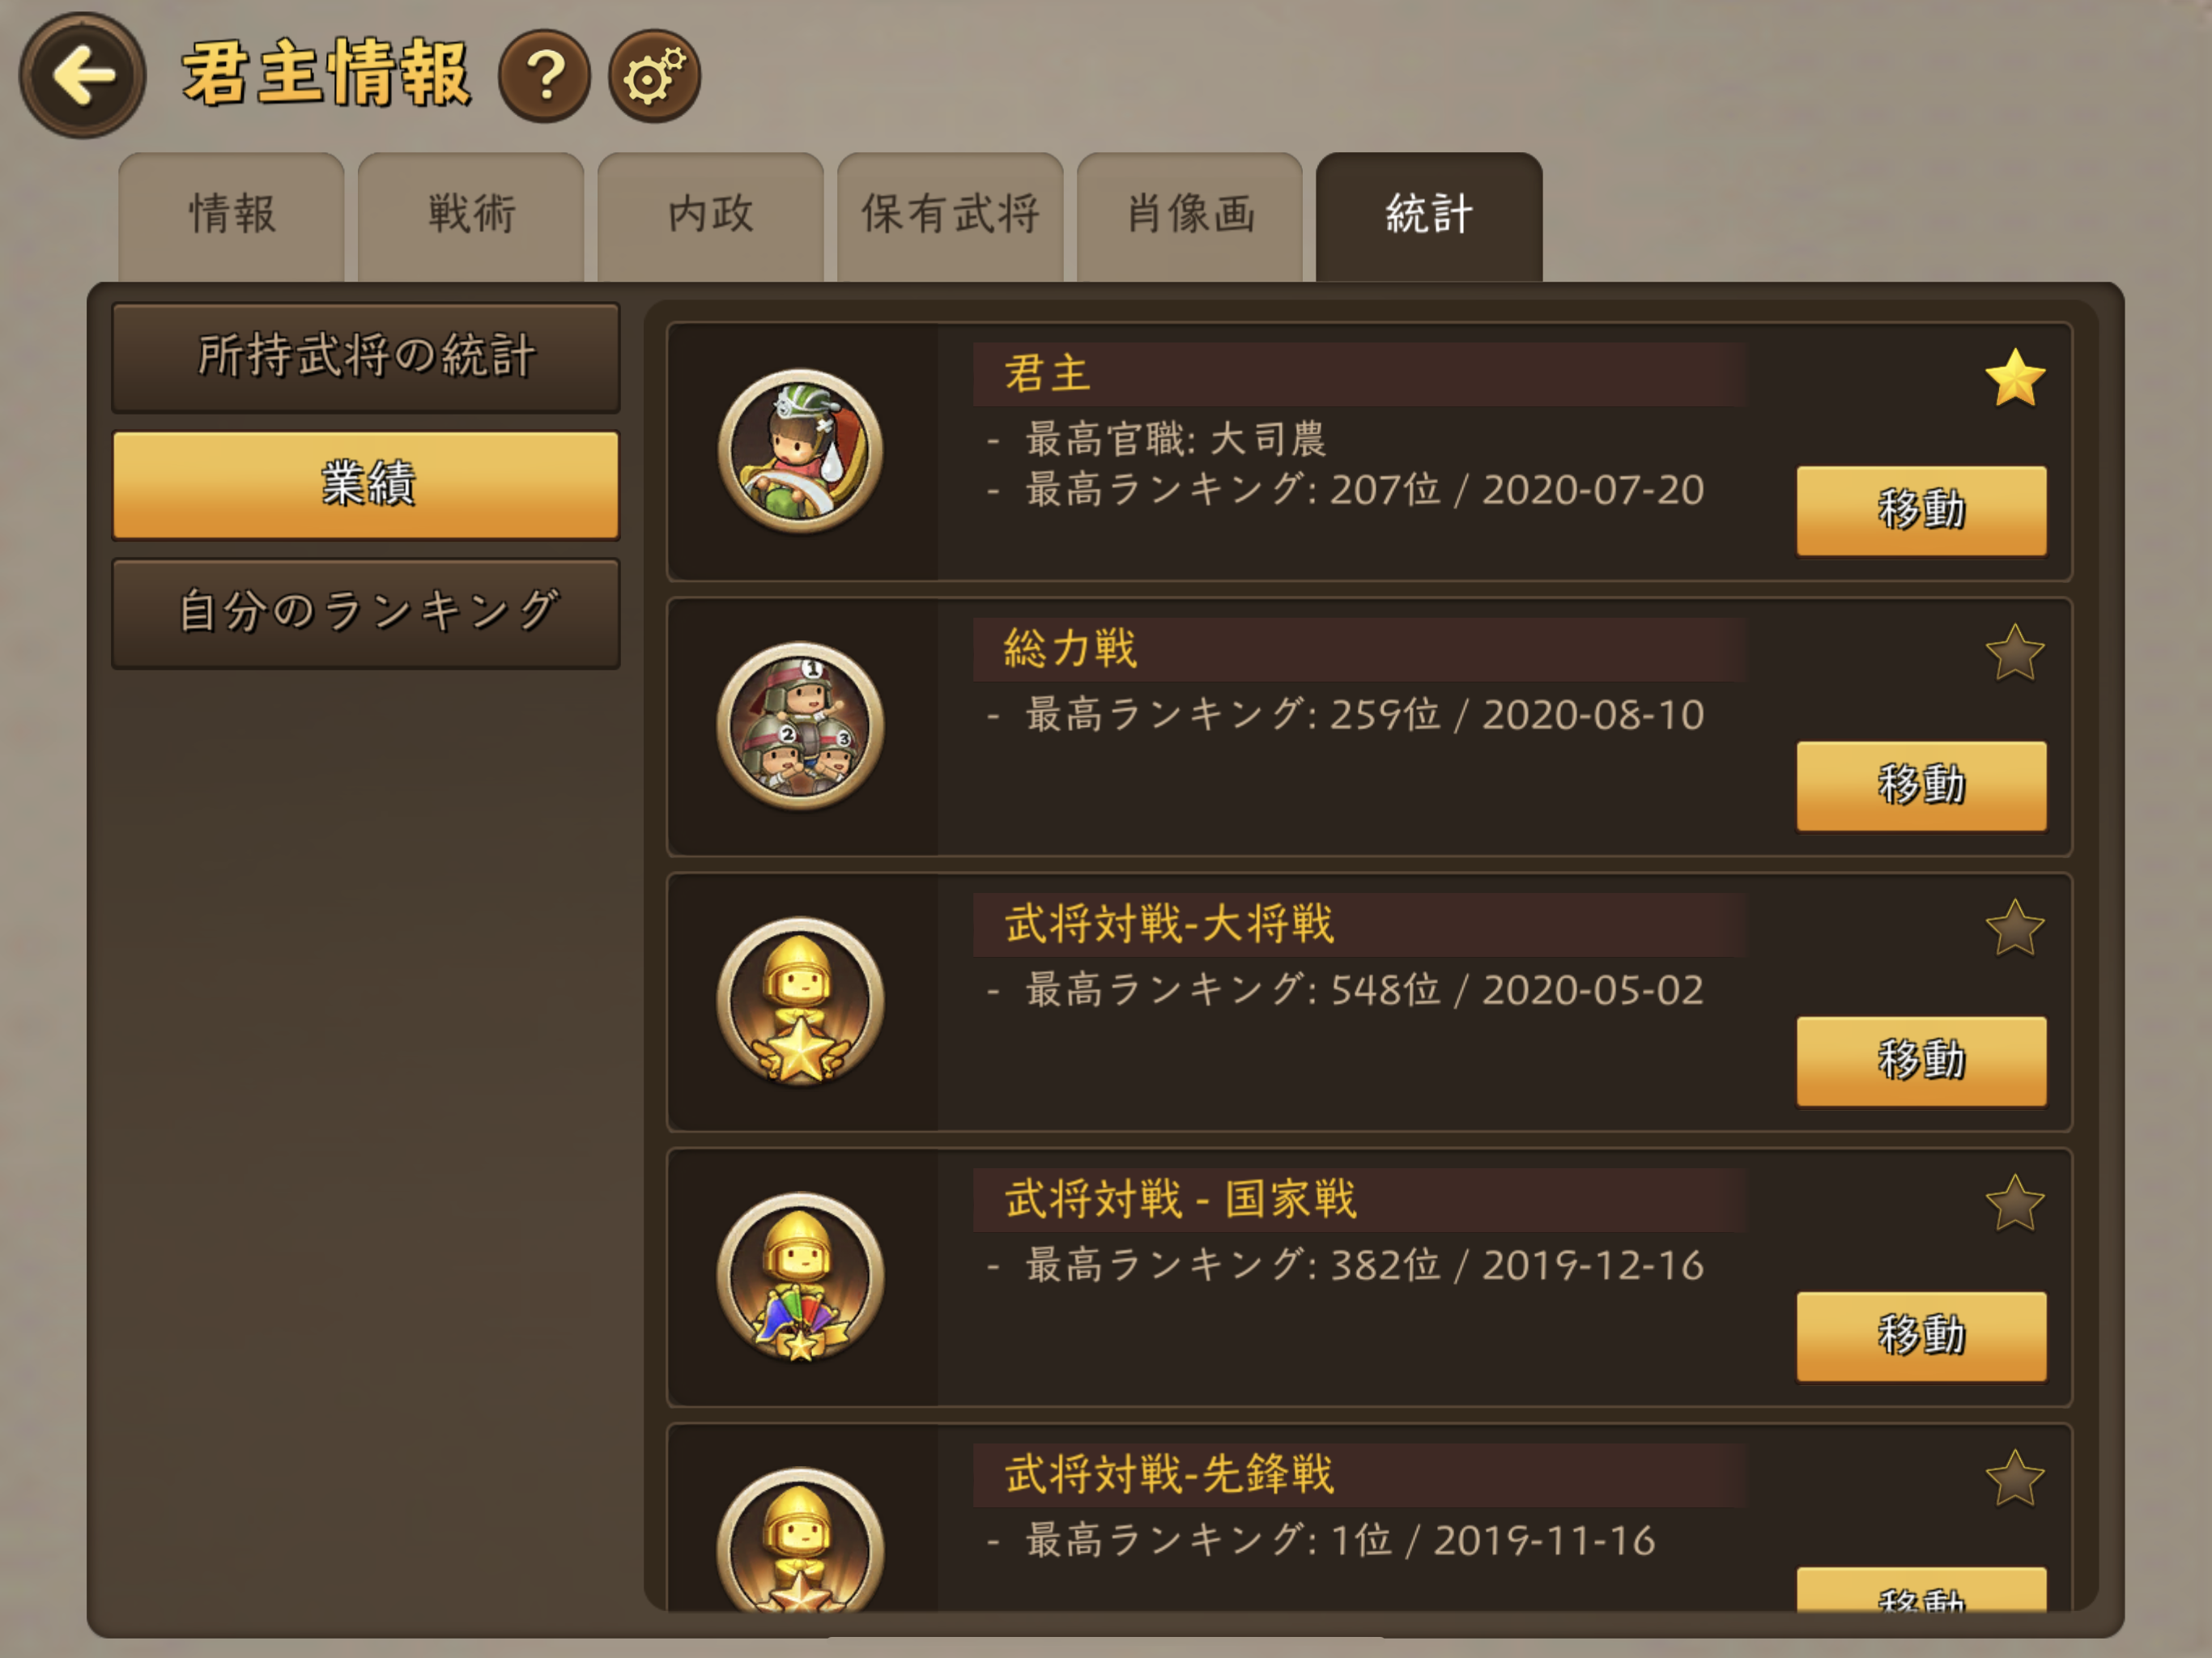
Task: Select 自分のランキング in the side menu
Action: (366, 613)
